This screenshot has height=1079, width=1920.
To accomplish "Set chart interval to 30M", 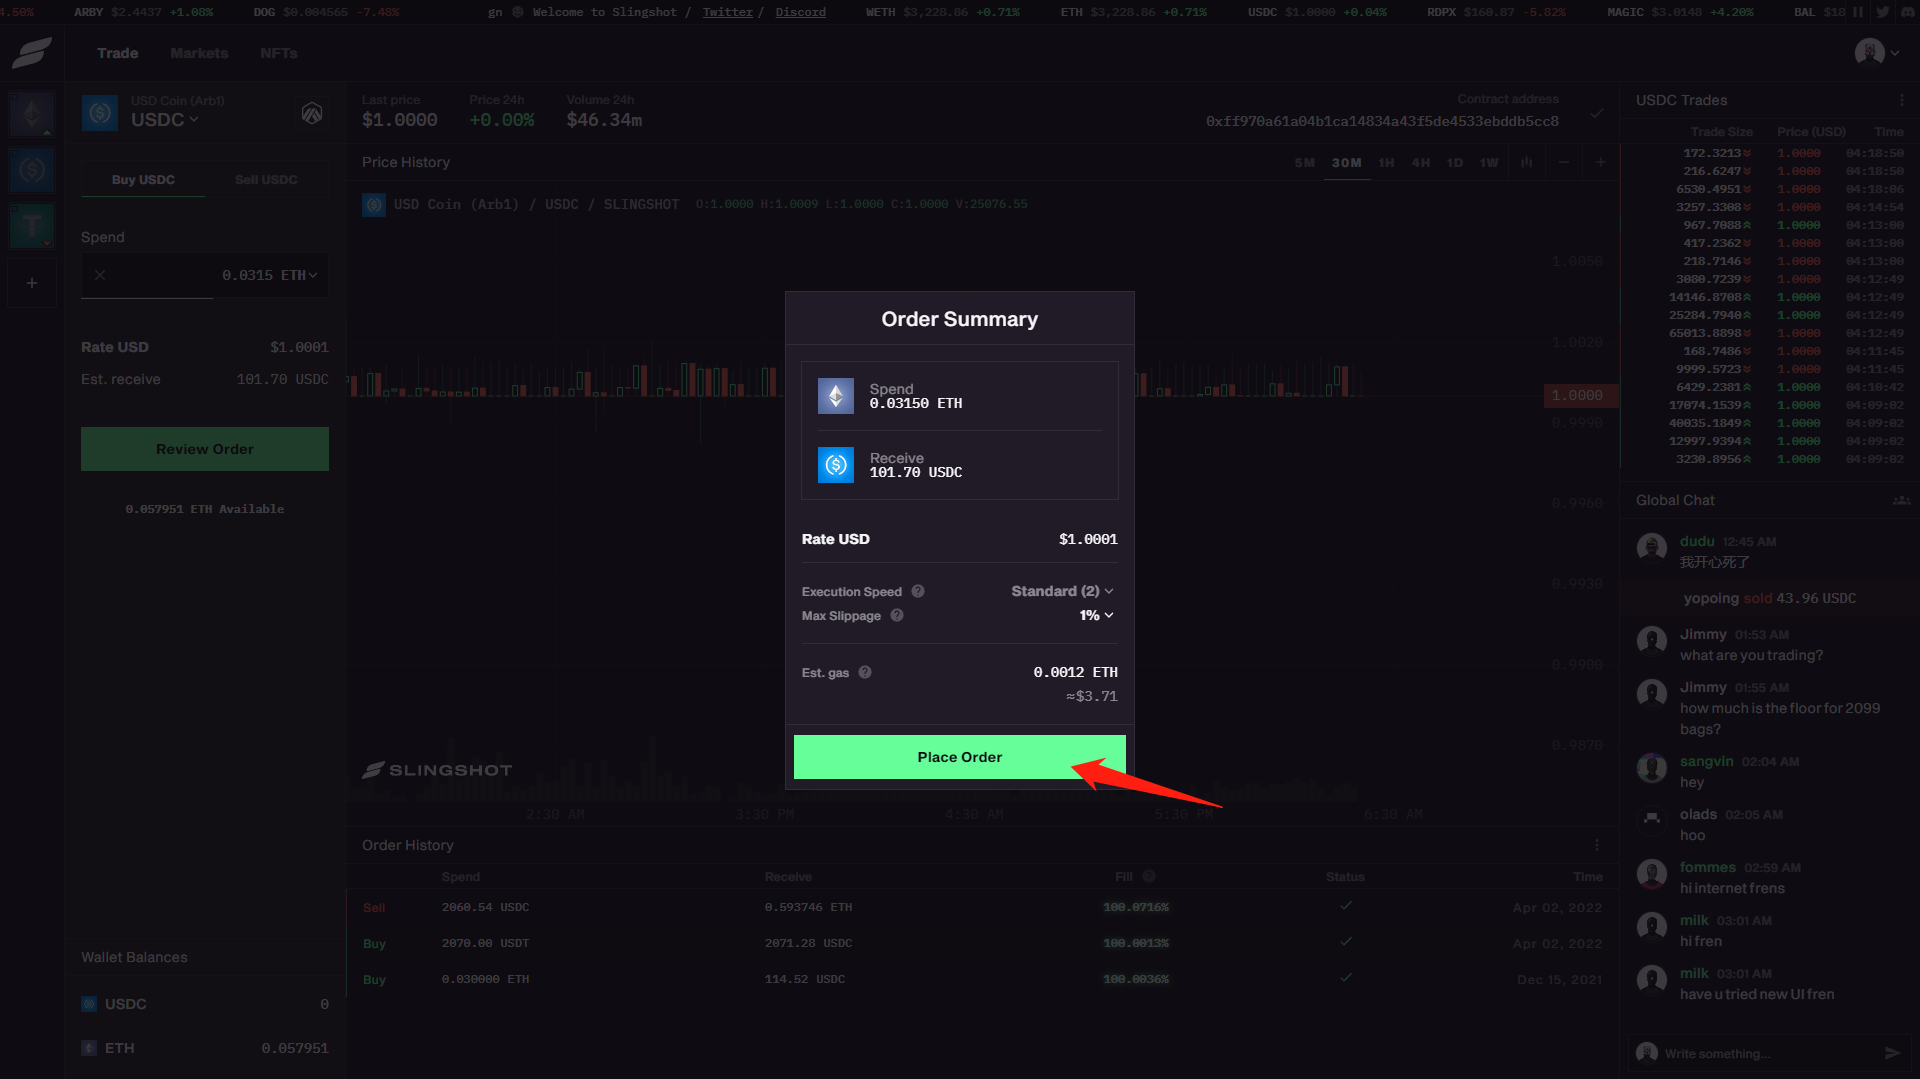I will coord(1346,162).
